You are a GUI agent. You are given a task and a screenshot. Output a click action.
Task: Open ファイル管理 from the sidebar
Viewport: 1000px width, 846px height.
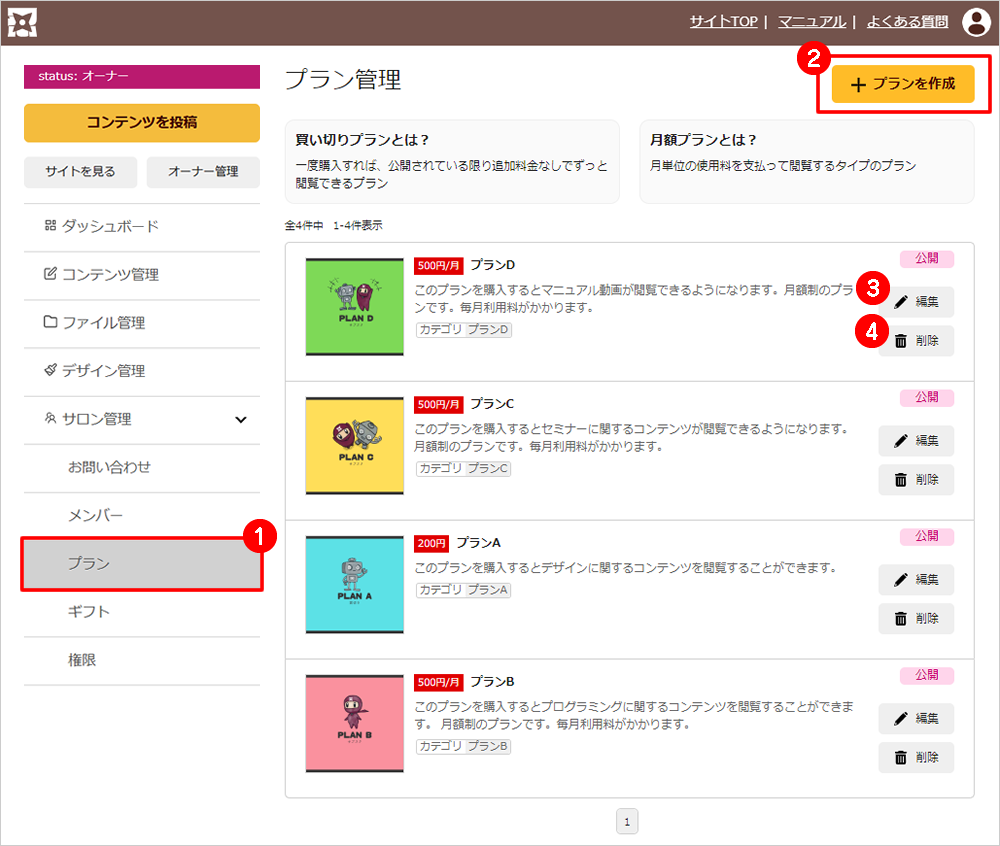point(104,323)
